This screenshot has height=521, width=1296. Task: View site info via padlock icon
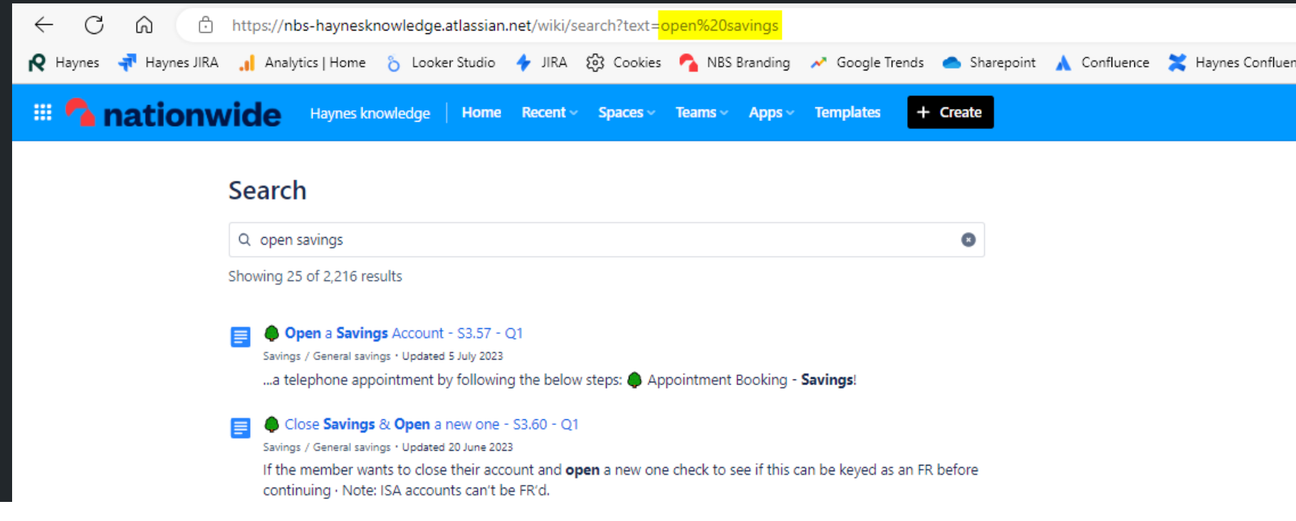[206, 25]
